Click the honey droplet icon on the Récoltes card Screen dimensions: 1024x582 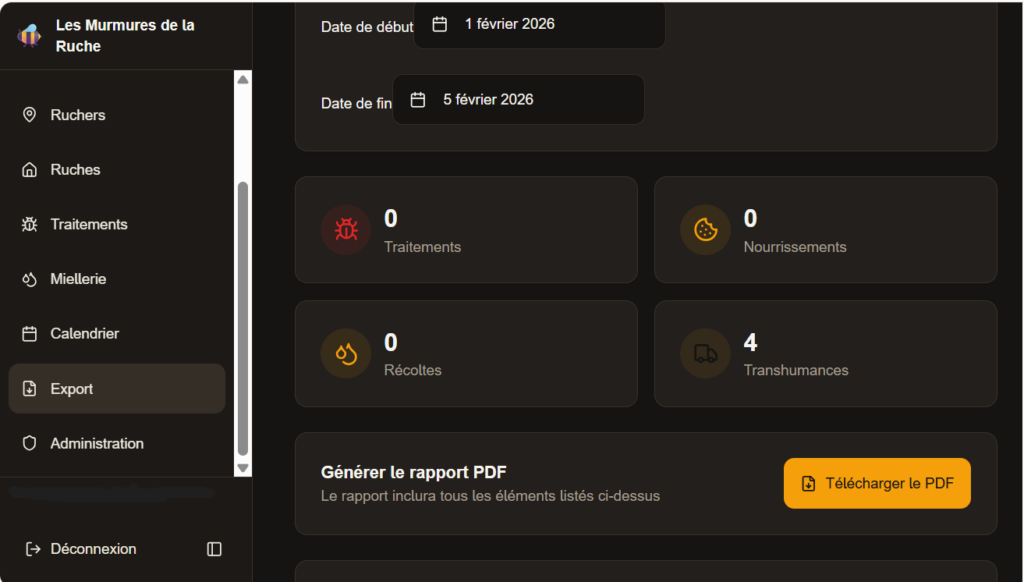345,353
